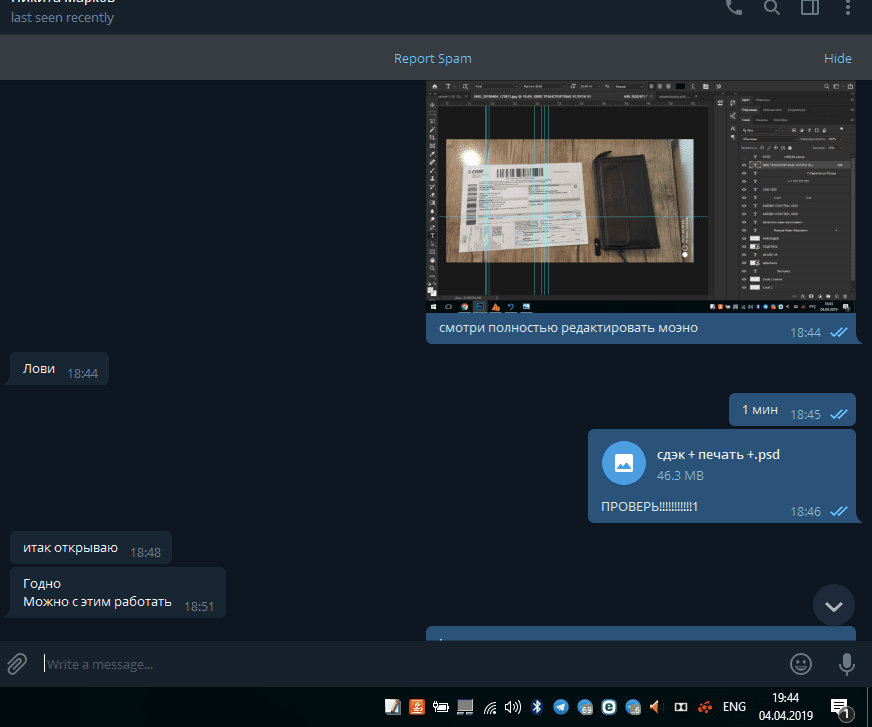Open the volume speaker control in tray
Screen dimensions: 872x727
513,707
